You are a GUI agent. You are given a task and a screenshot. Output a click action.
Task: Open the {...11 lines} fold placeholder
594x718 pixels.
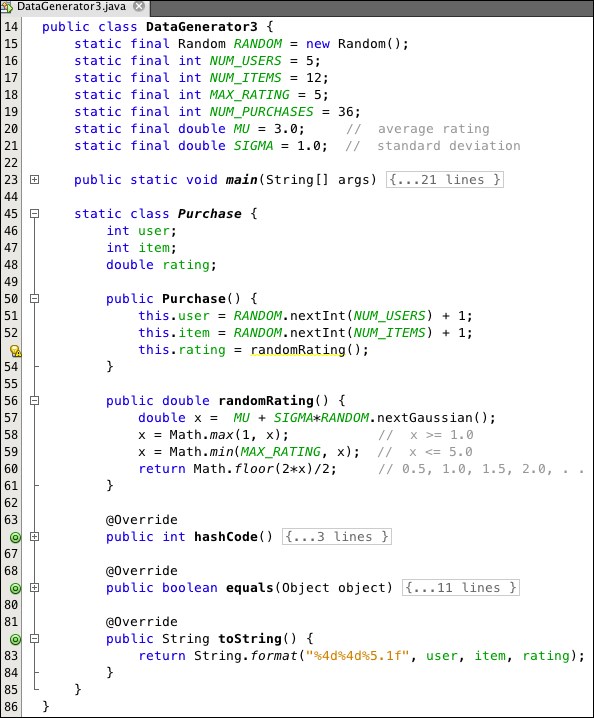tap(461, 587)
